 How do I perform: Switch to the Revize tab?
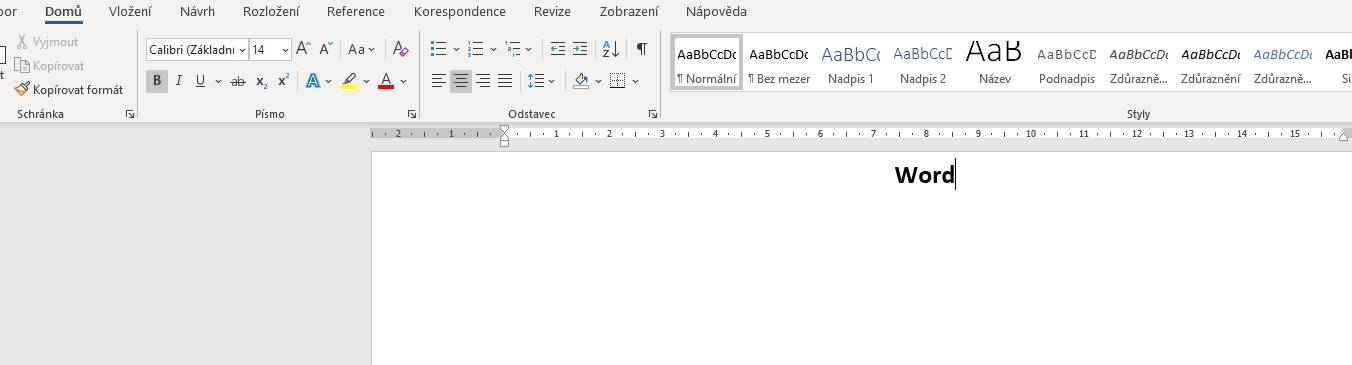[x=552, y=12]
